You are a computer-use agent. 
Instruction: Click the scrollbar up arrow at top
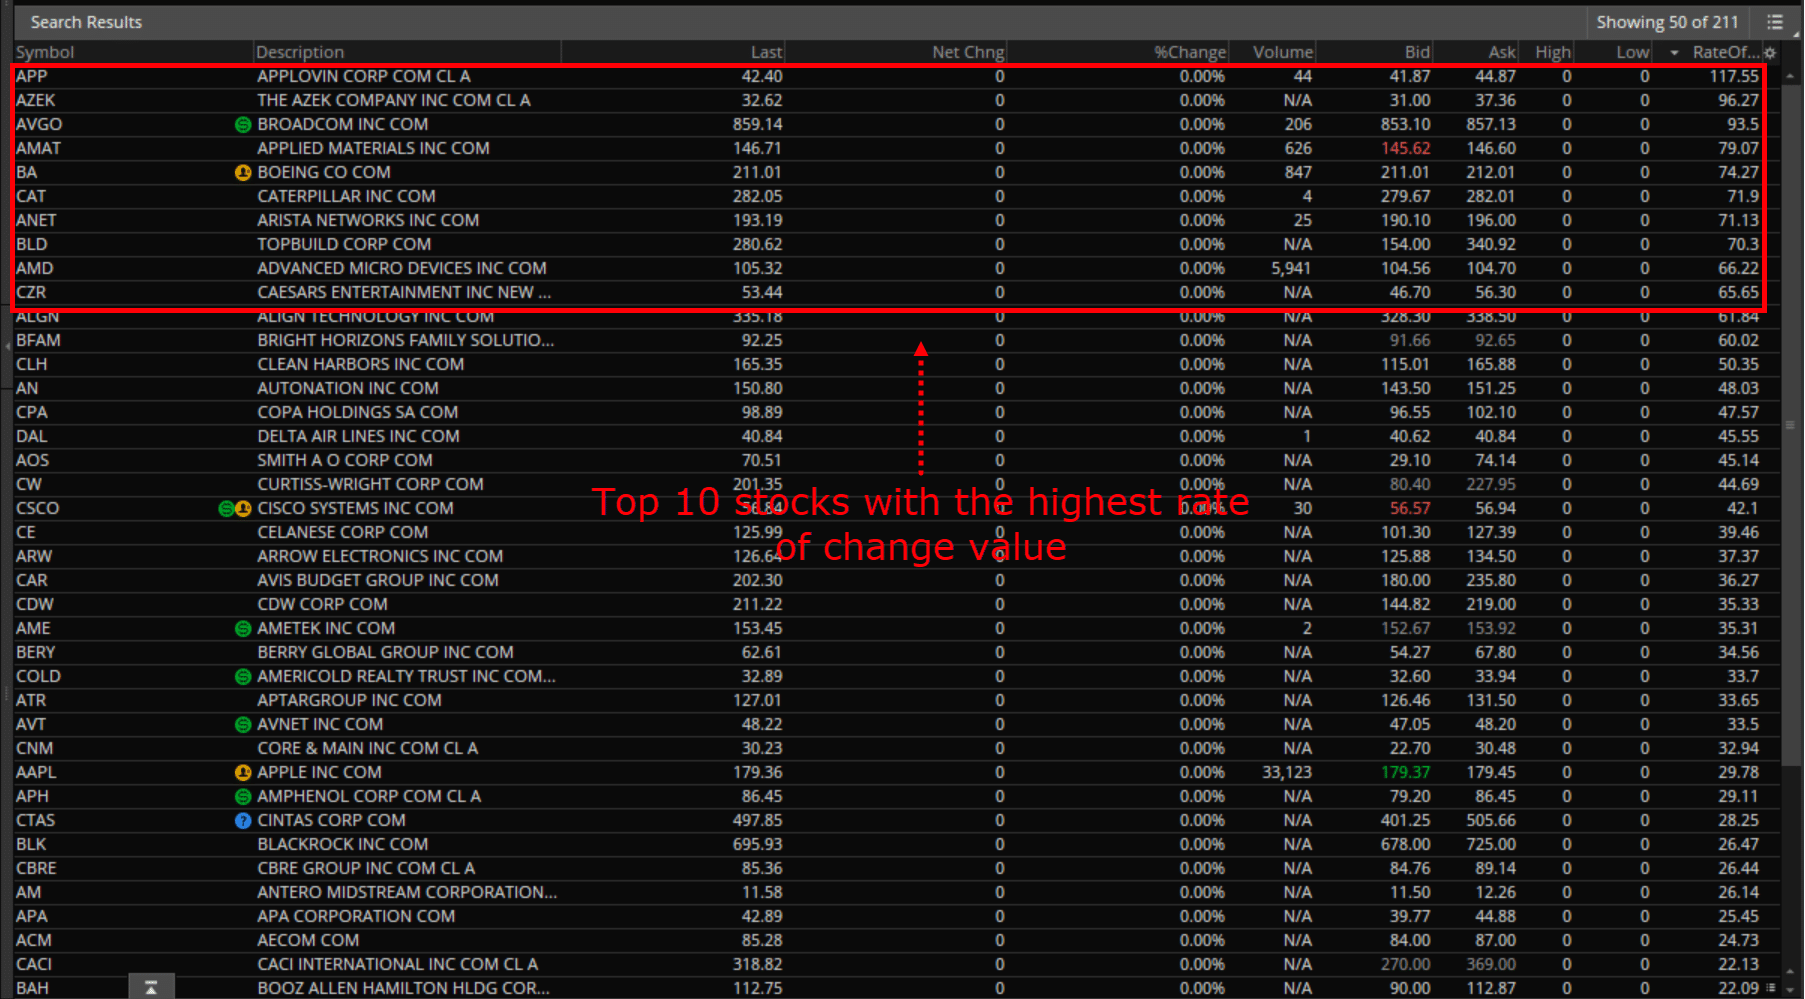pyautogui.click(x=1790, y=75)
